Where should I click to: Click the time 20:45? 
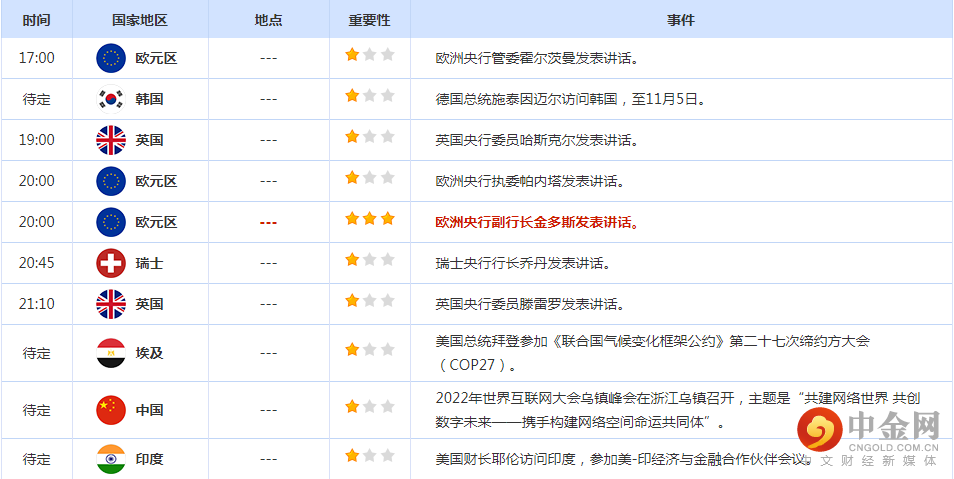[37, 263]
